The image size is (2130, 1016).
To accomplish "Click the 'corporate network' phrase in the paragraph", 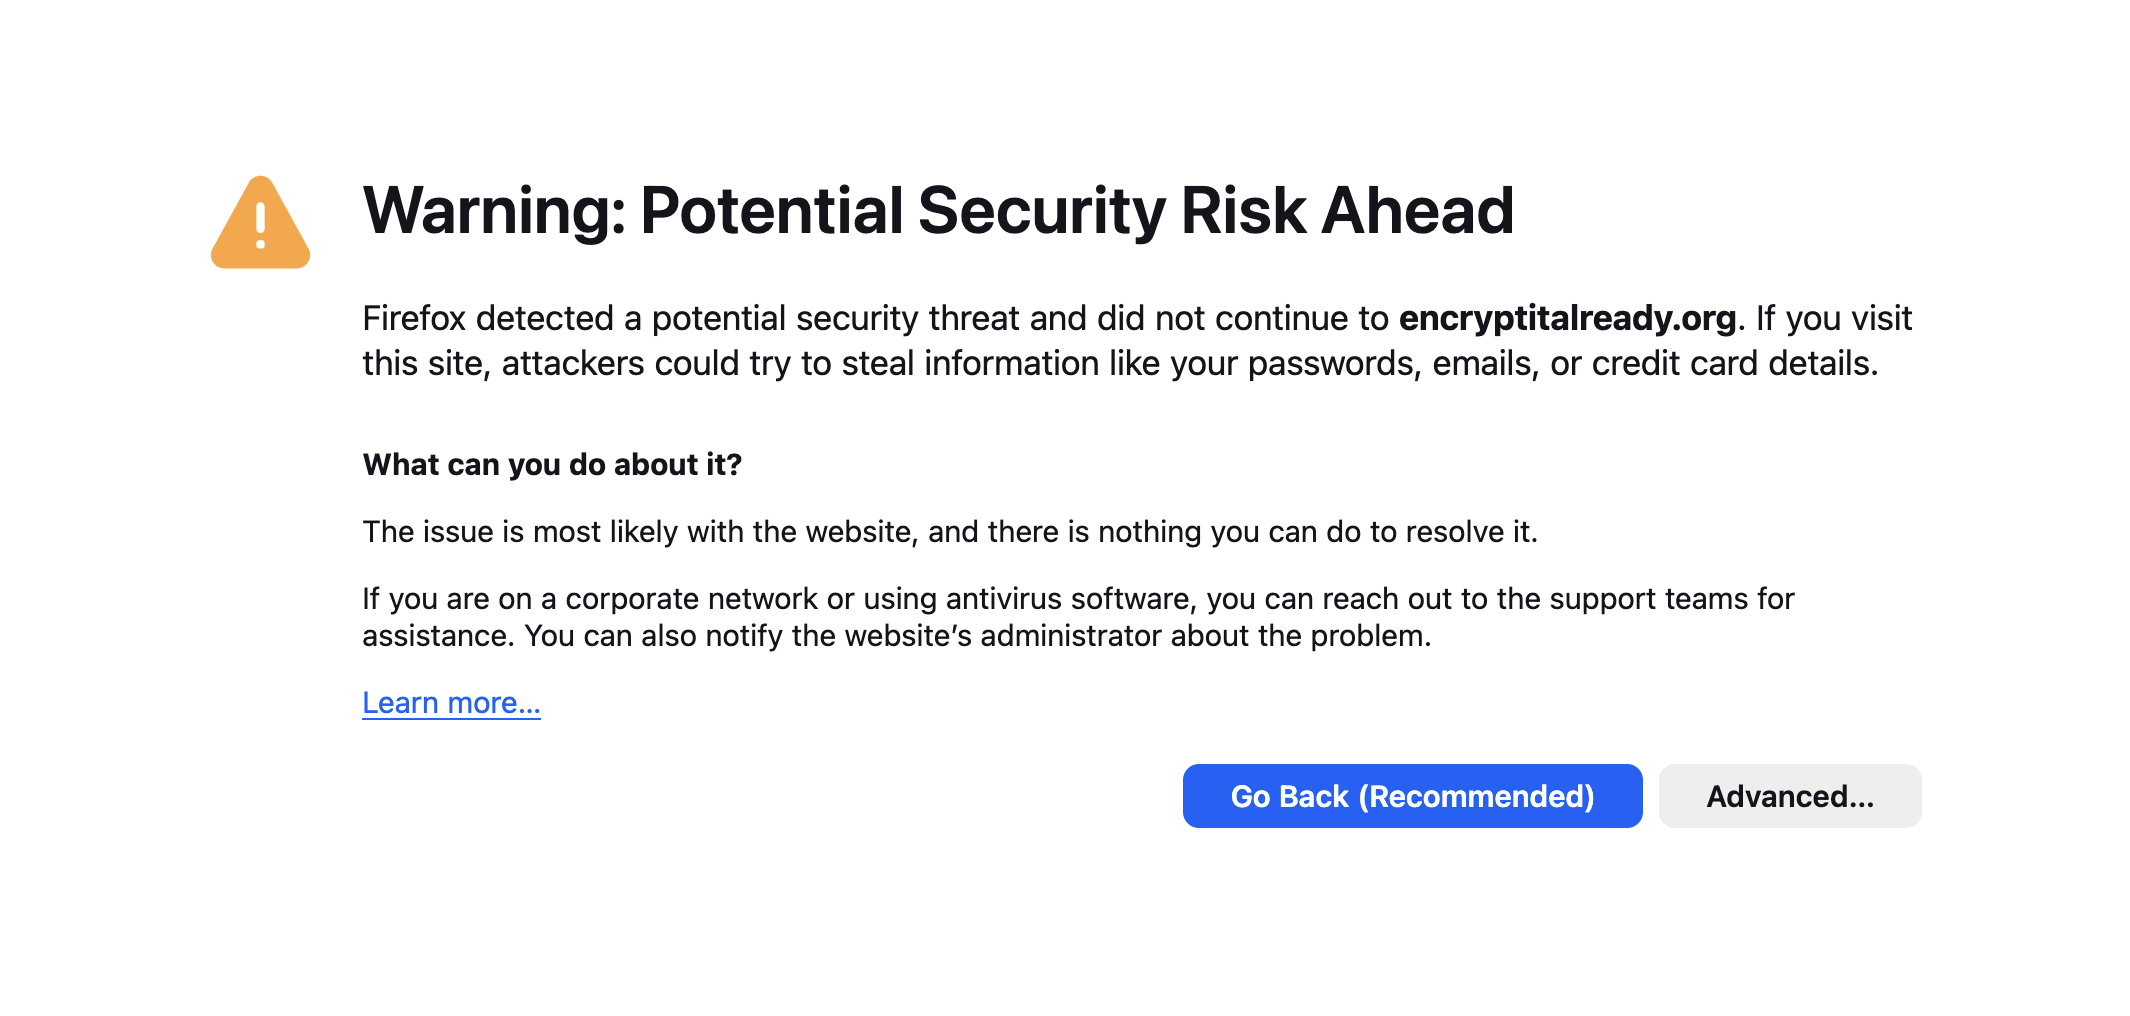I will (691, 599).
